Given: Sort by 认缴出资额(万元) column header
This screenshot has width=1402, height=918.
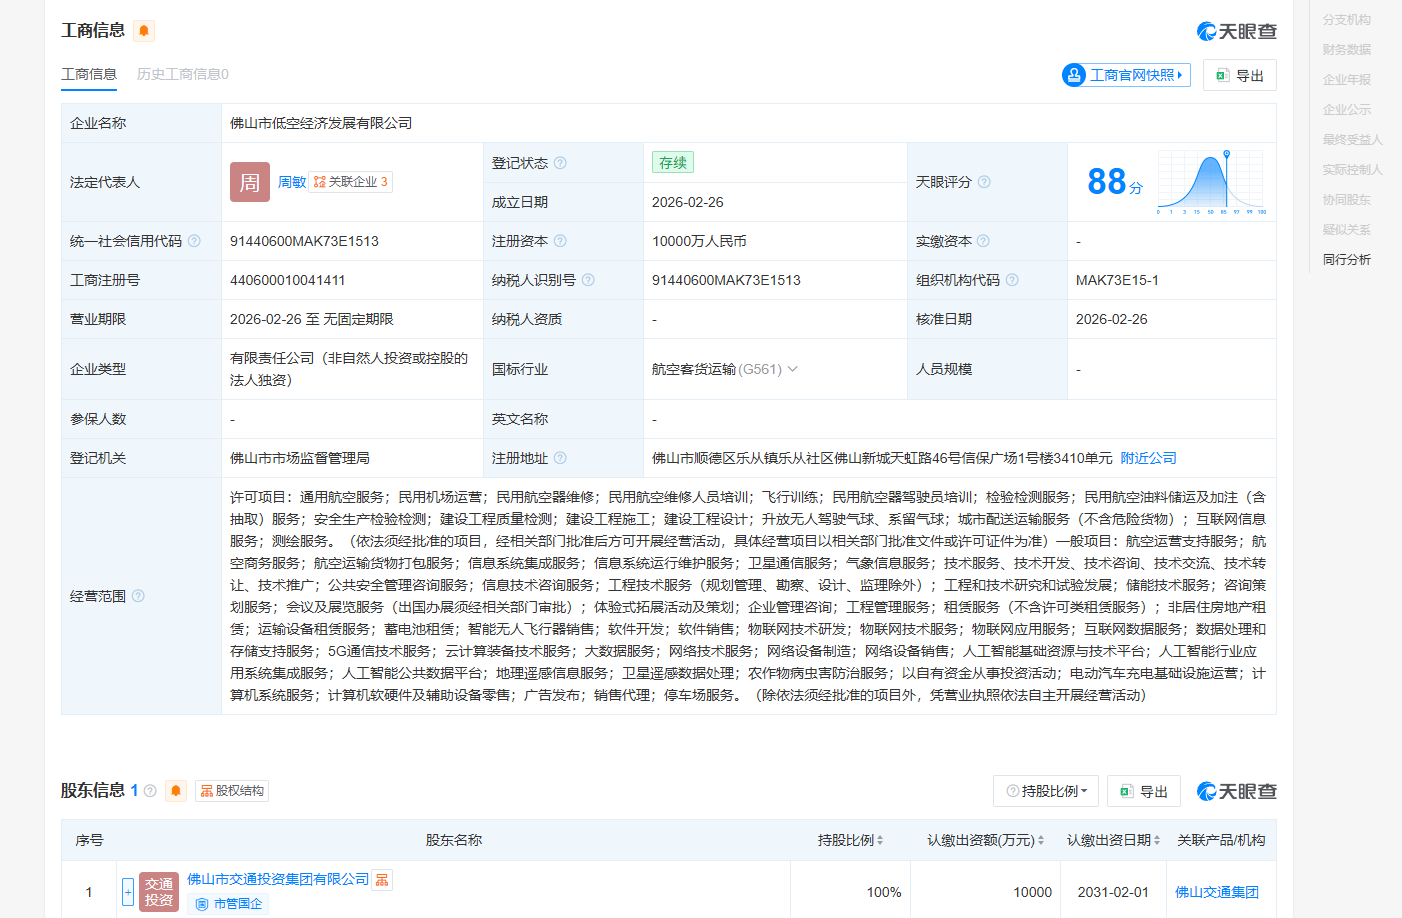Looking at the screenshot, I should 985,840.
